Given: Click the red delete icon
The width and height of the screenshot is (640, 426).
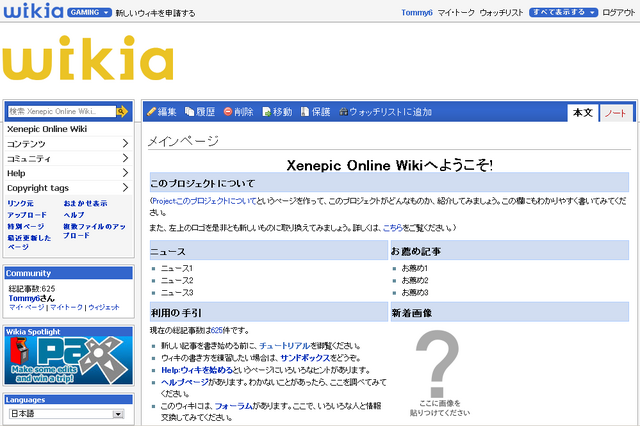Looking at the screenshot, I should coord(228,111).
